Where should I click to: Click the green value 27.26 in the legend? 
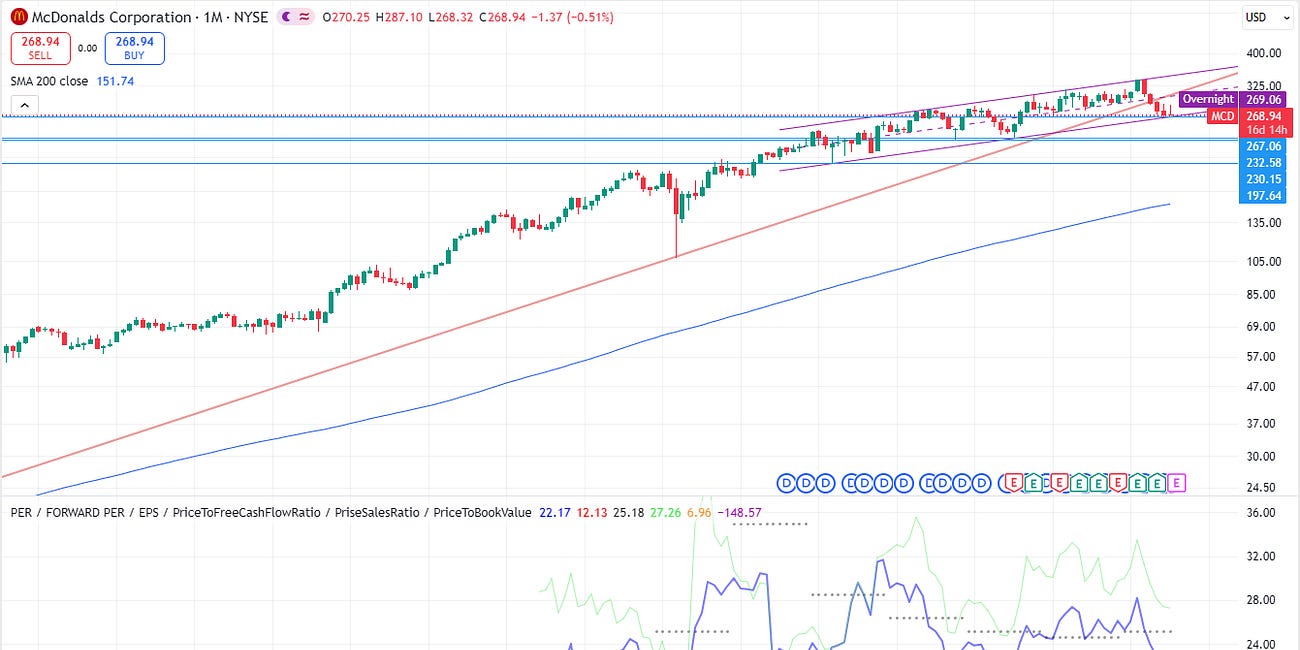pos(664,513)
